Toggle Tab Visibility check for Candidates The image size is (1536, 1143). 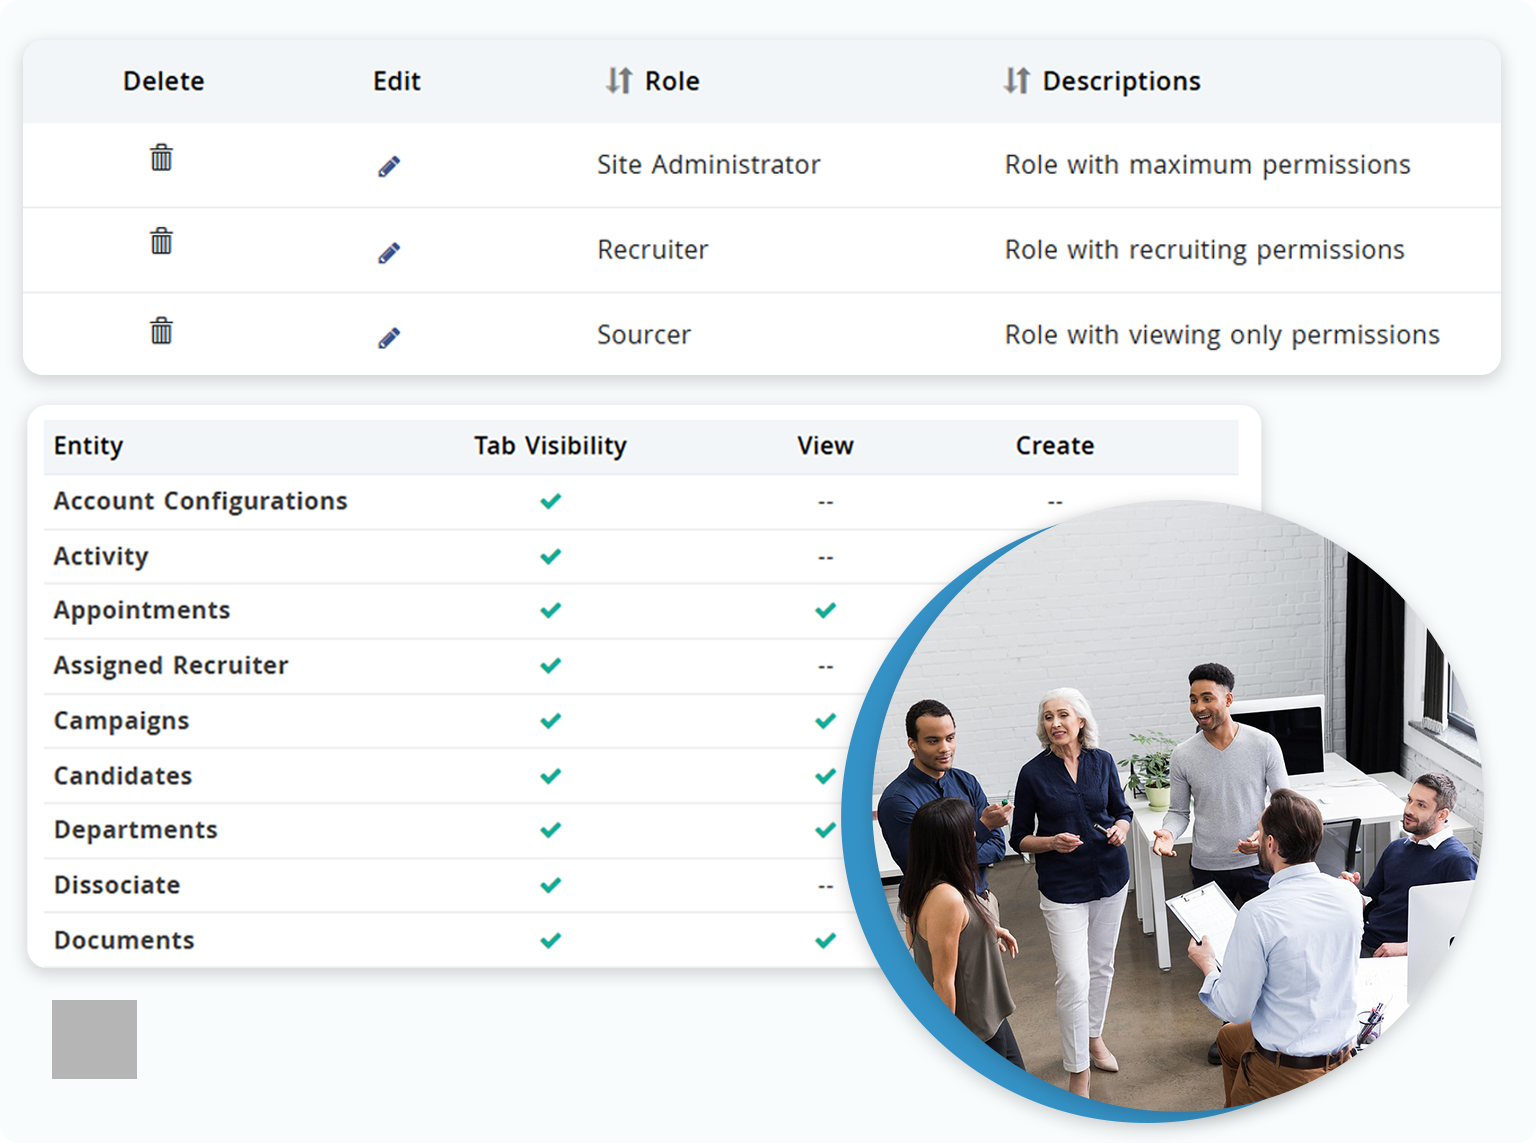551,776
